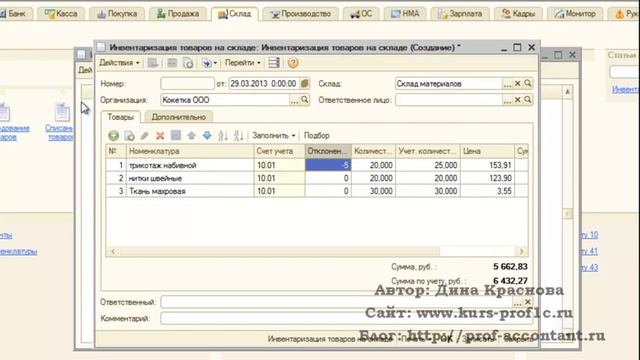
Task: Click the price cell 123,90
Action: pyautogui.click(x=487, y=178)
